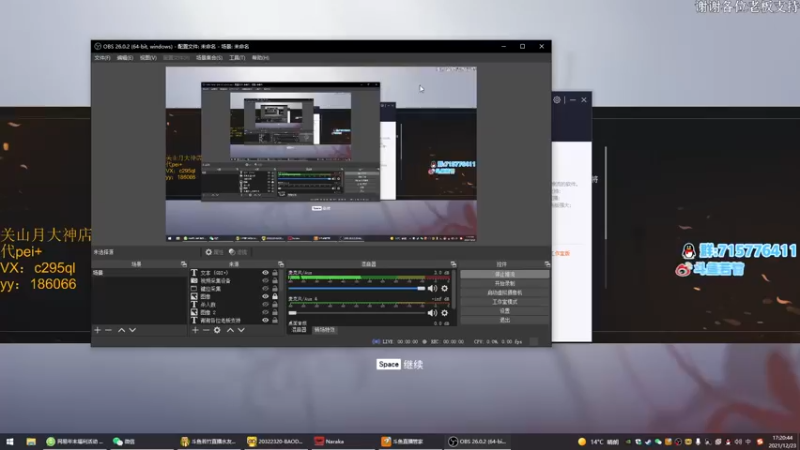
Task: Add a new source with the Sources plus icon
Action: [195, 330]
